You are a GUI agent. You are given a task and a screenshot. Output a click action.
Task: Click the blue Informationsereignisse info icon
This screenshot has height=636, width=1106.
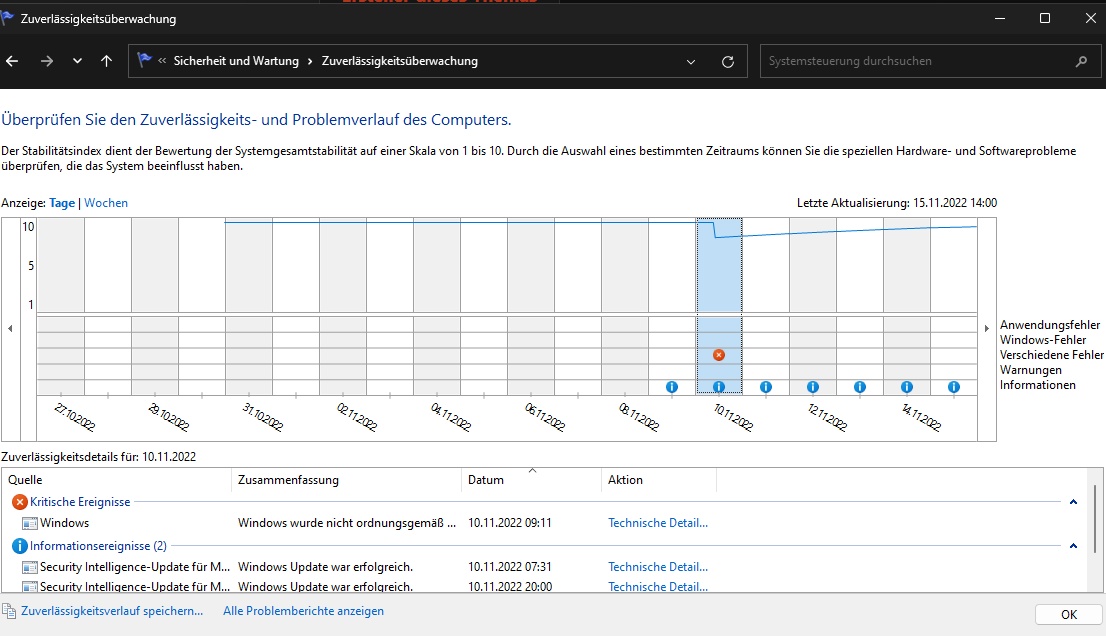point(20,546)
